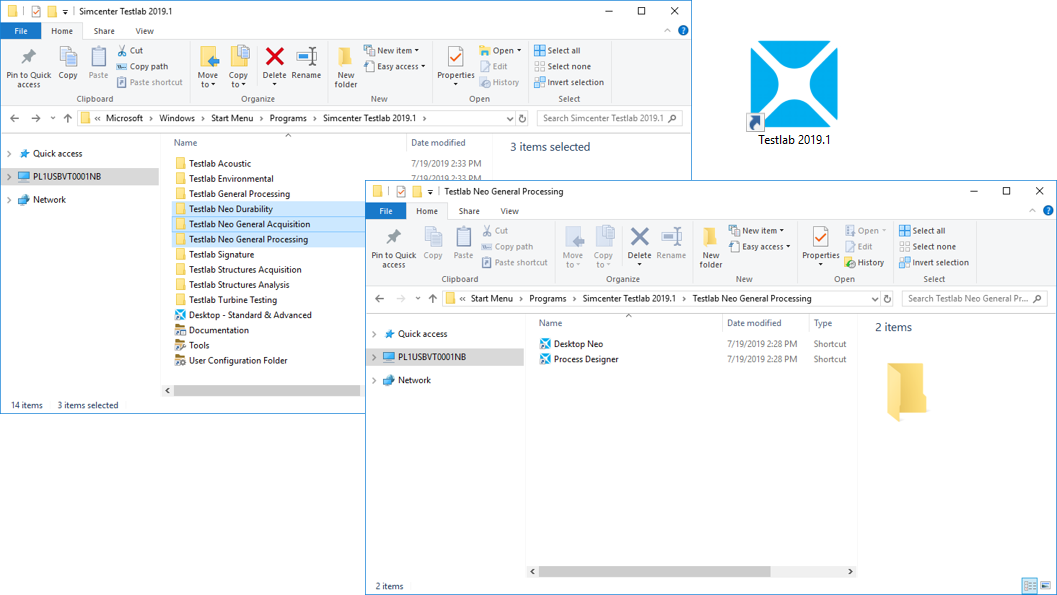
Task: Click New folder in the Testlab Neo window
Action: [710, 246]
